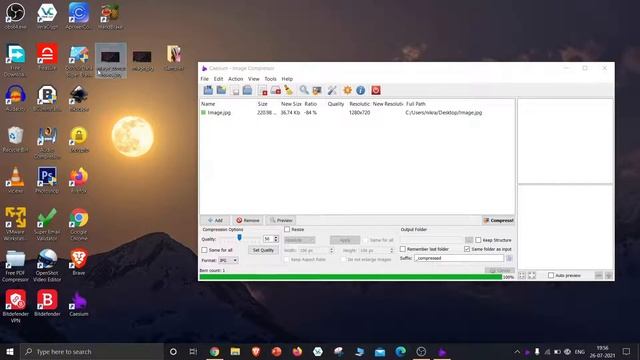Screen dimensions: 640x360
Task: Tick the quality Same for all checkbox
Action: coord(204,250)
